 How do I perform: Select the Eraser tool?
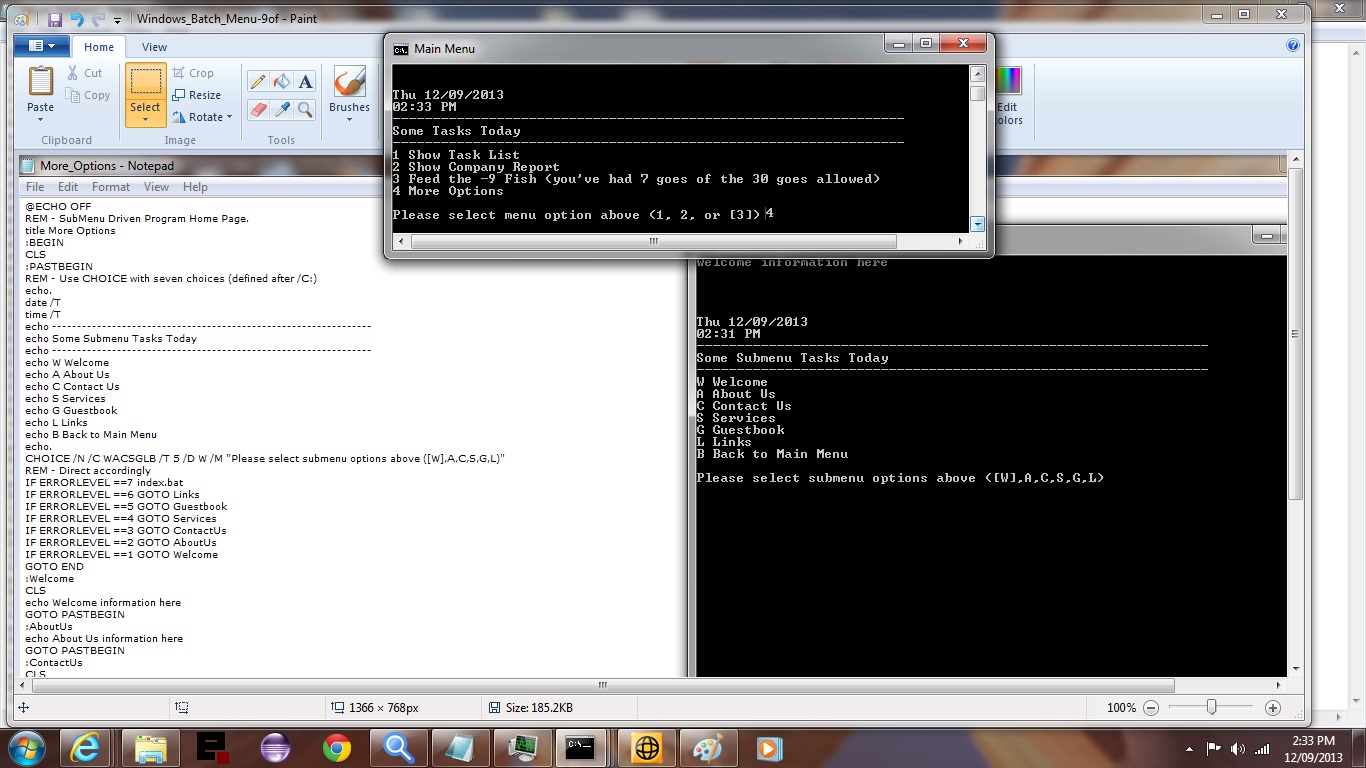tap(257, 109)
